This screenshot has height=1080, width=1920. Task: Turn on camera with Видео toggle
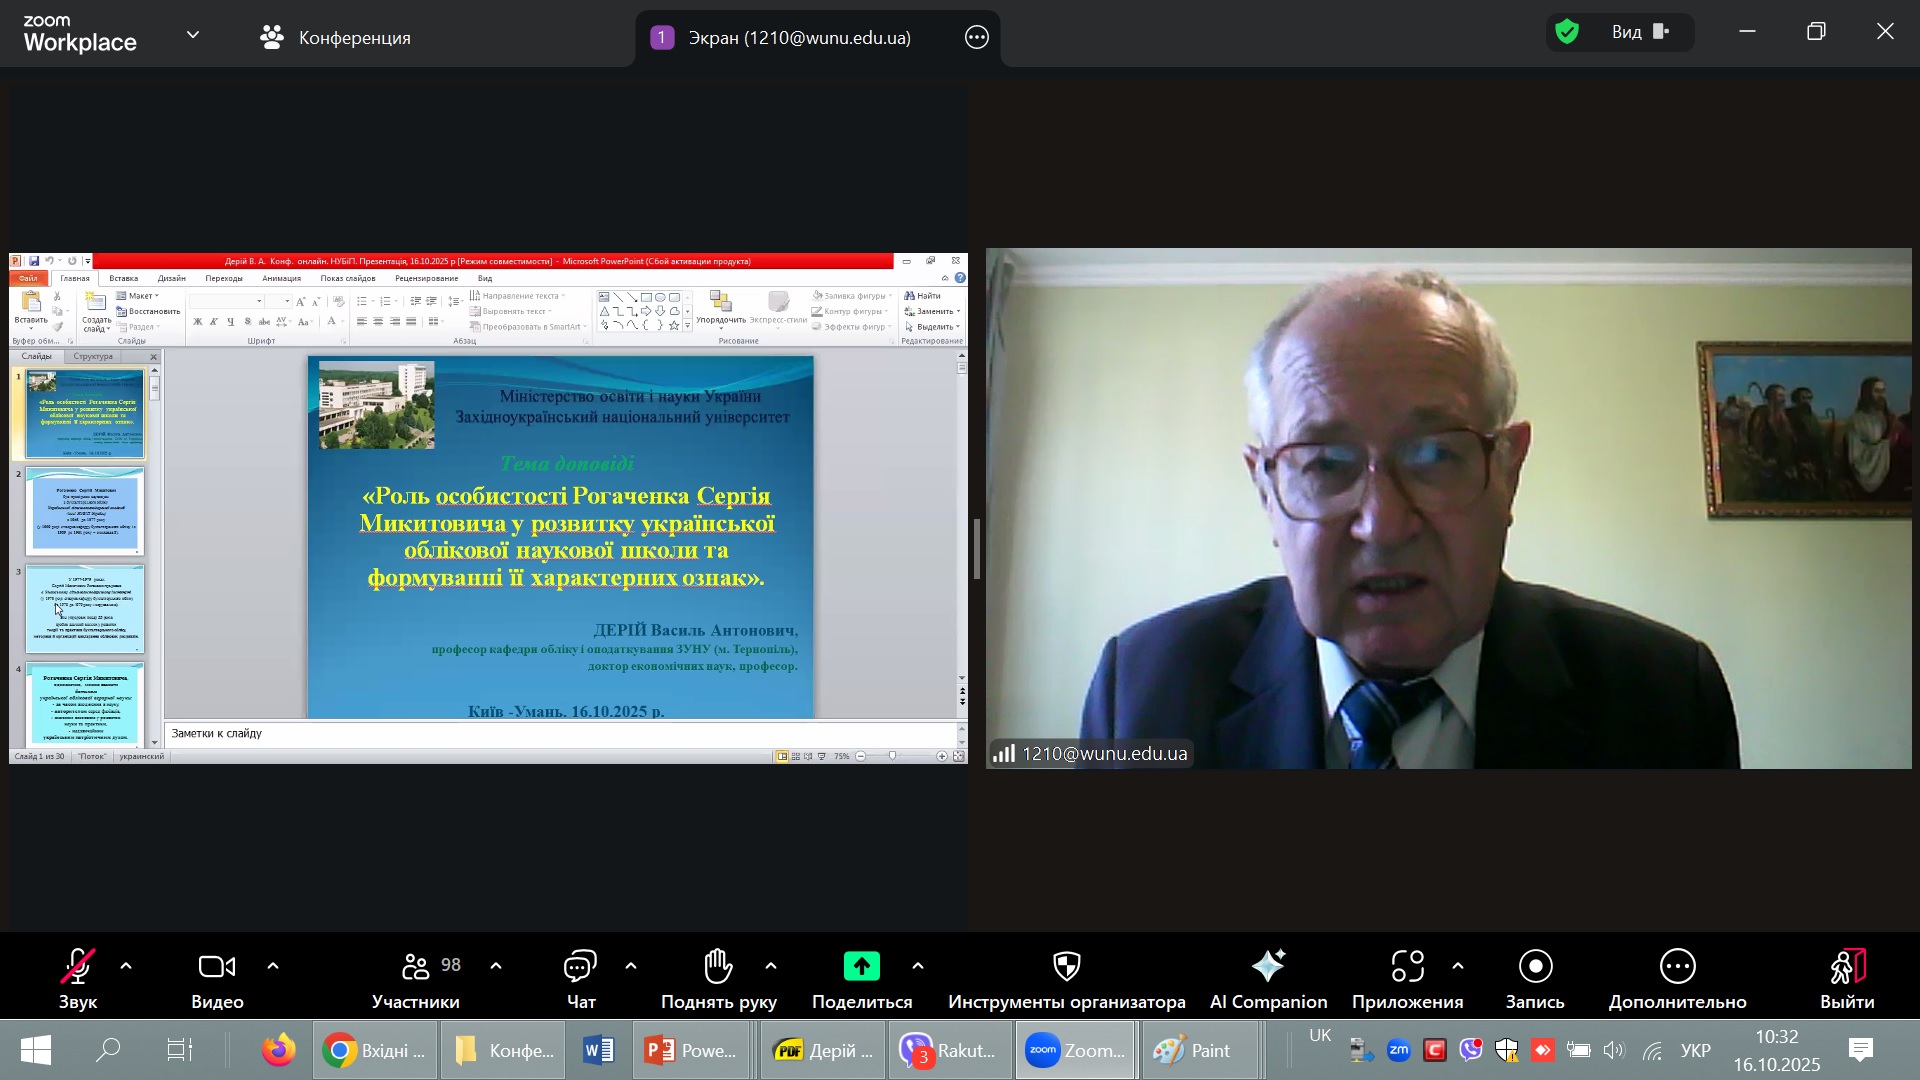pyautogui.click(x=216, y=968)
